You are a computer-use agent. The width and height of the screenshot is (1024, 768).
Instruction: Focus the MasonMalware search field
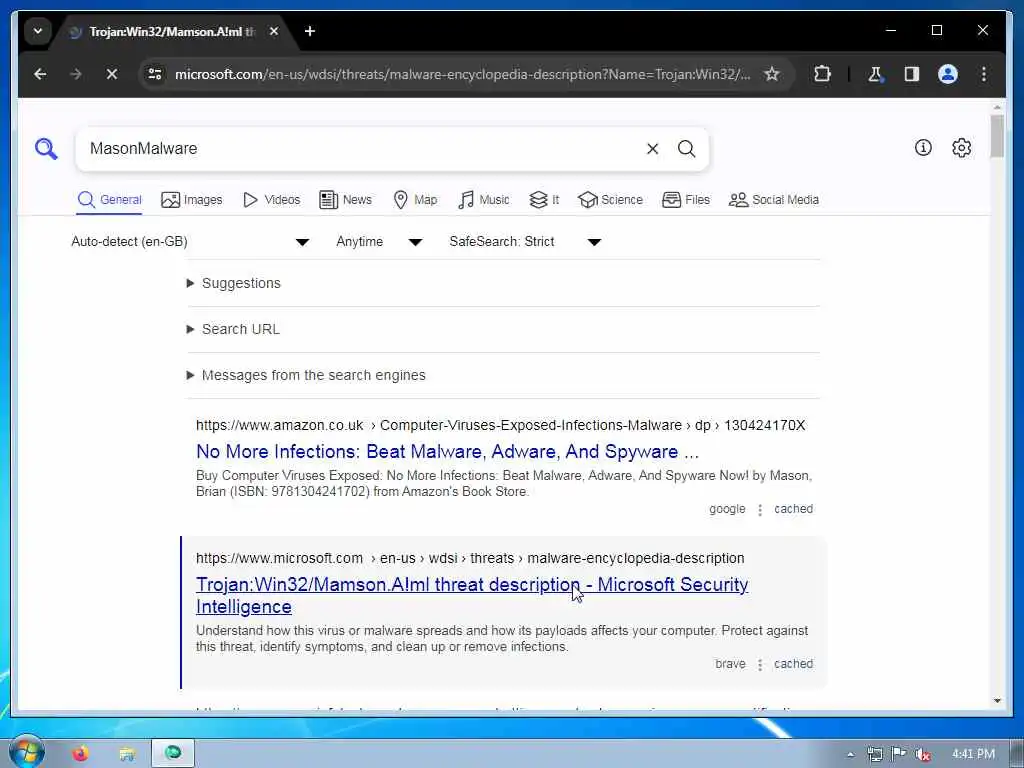[x=362, y=148]
